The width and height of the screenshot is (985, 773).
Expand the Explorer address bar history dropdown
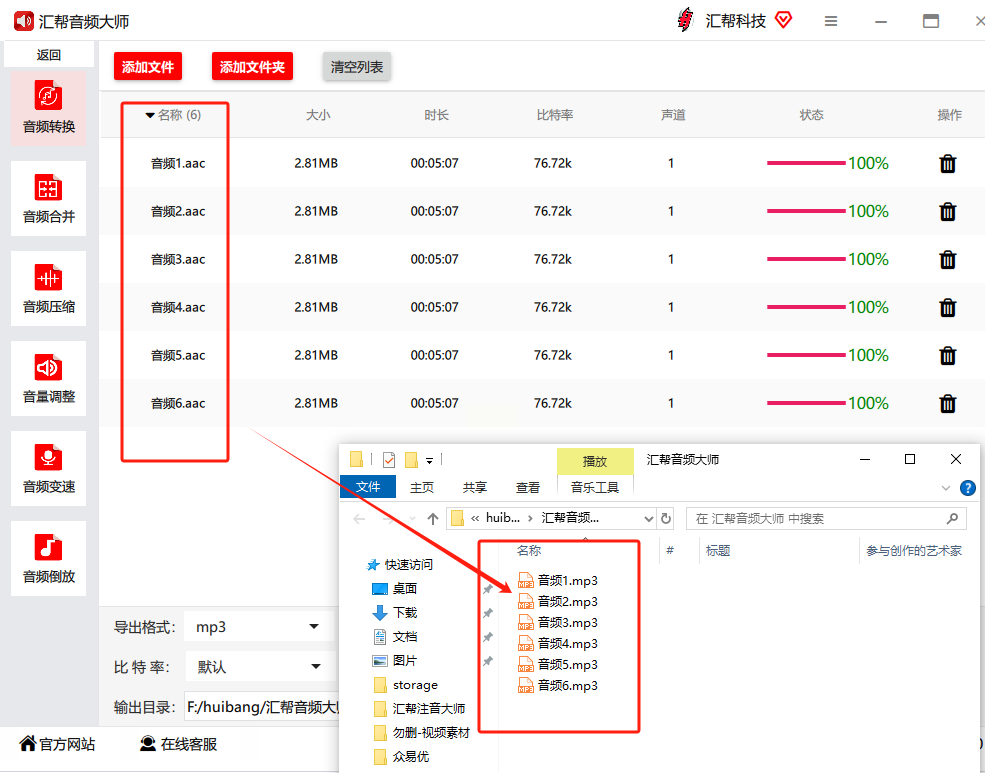point(649,519)
